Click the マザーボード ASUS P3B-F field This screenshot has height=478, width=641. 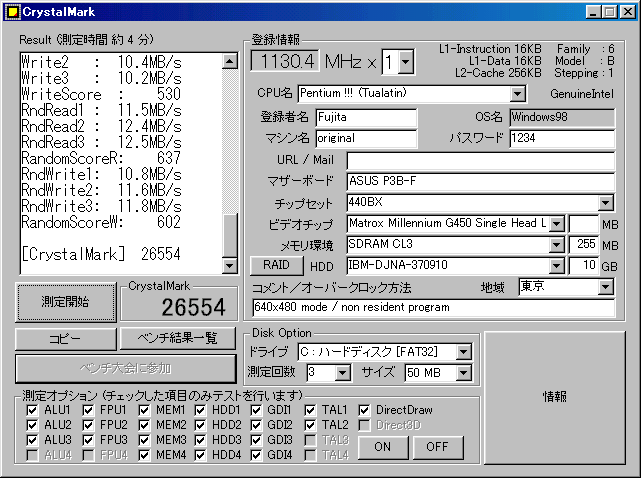[481, 181]
